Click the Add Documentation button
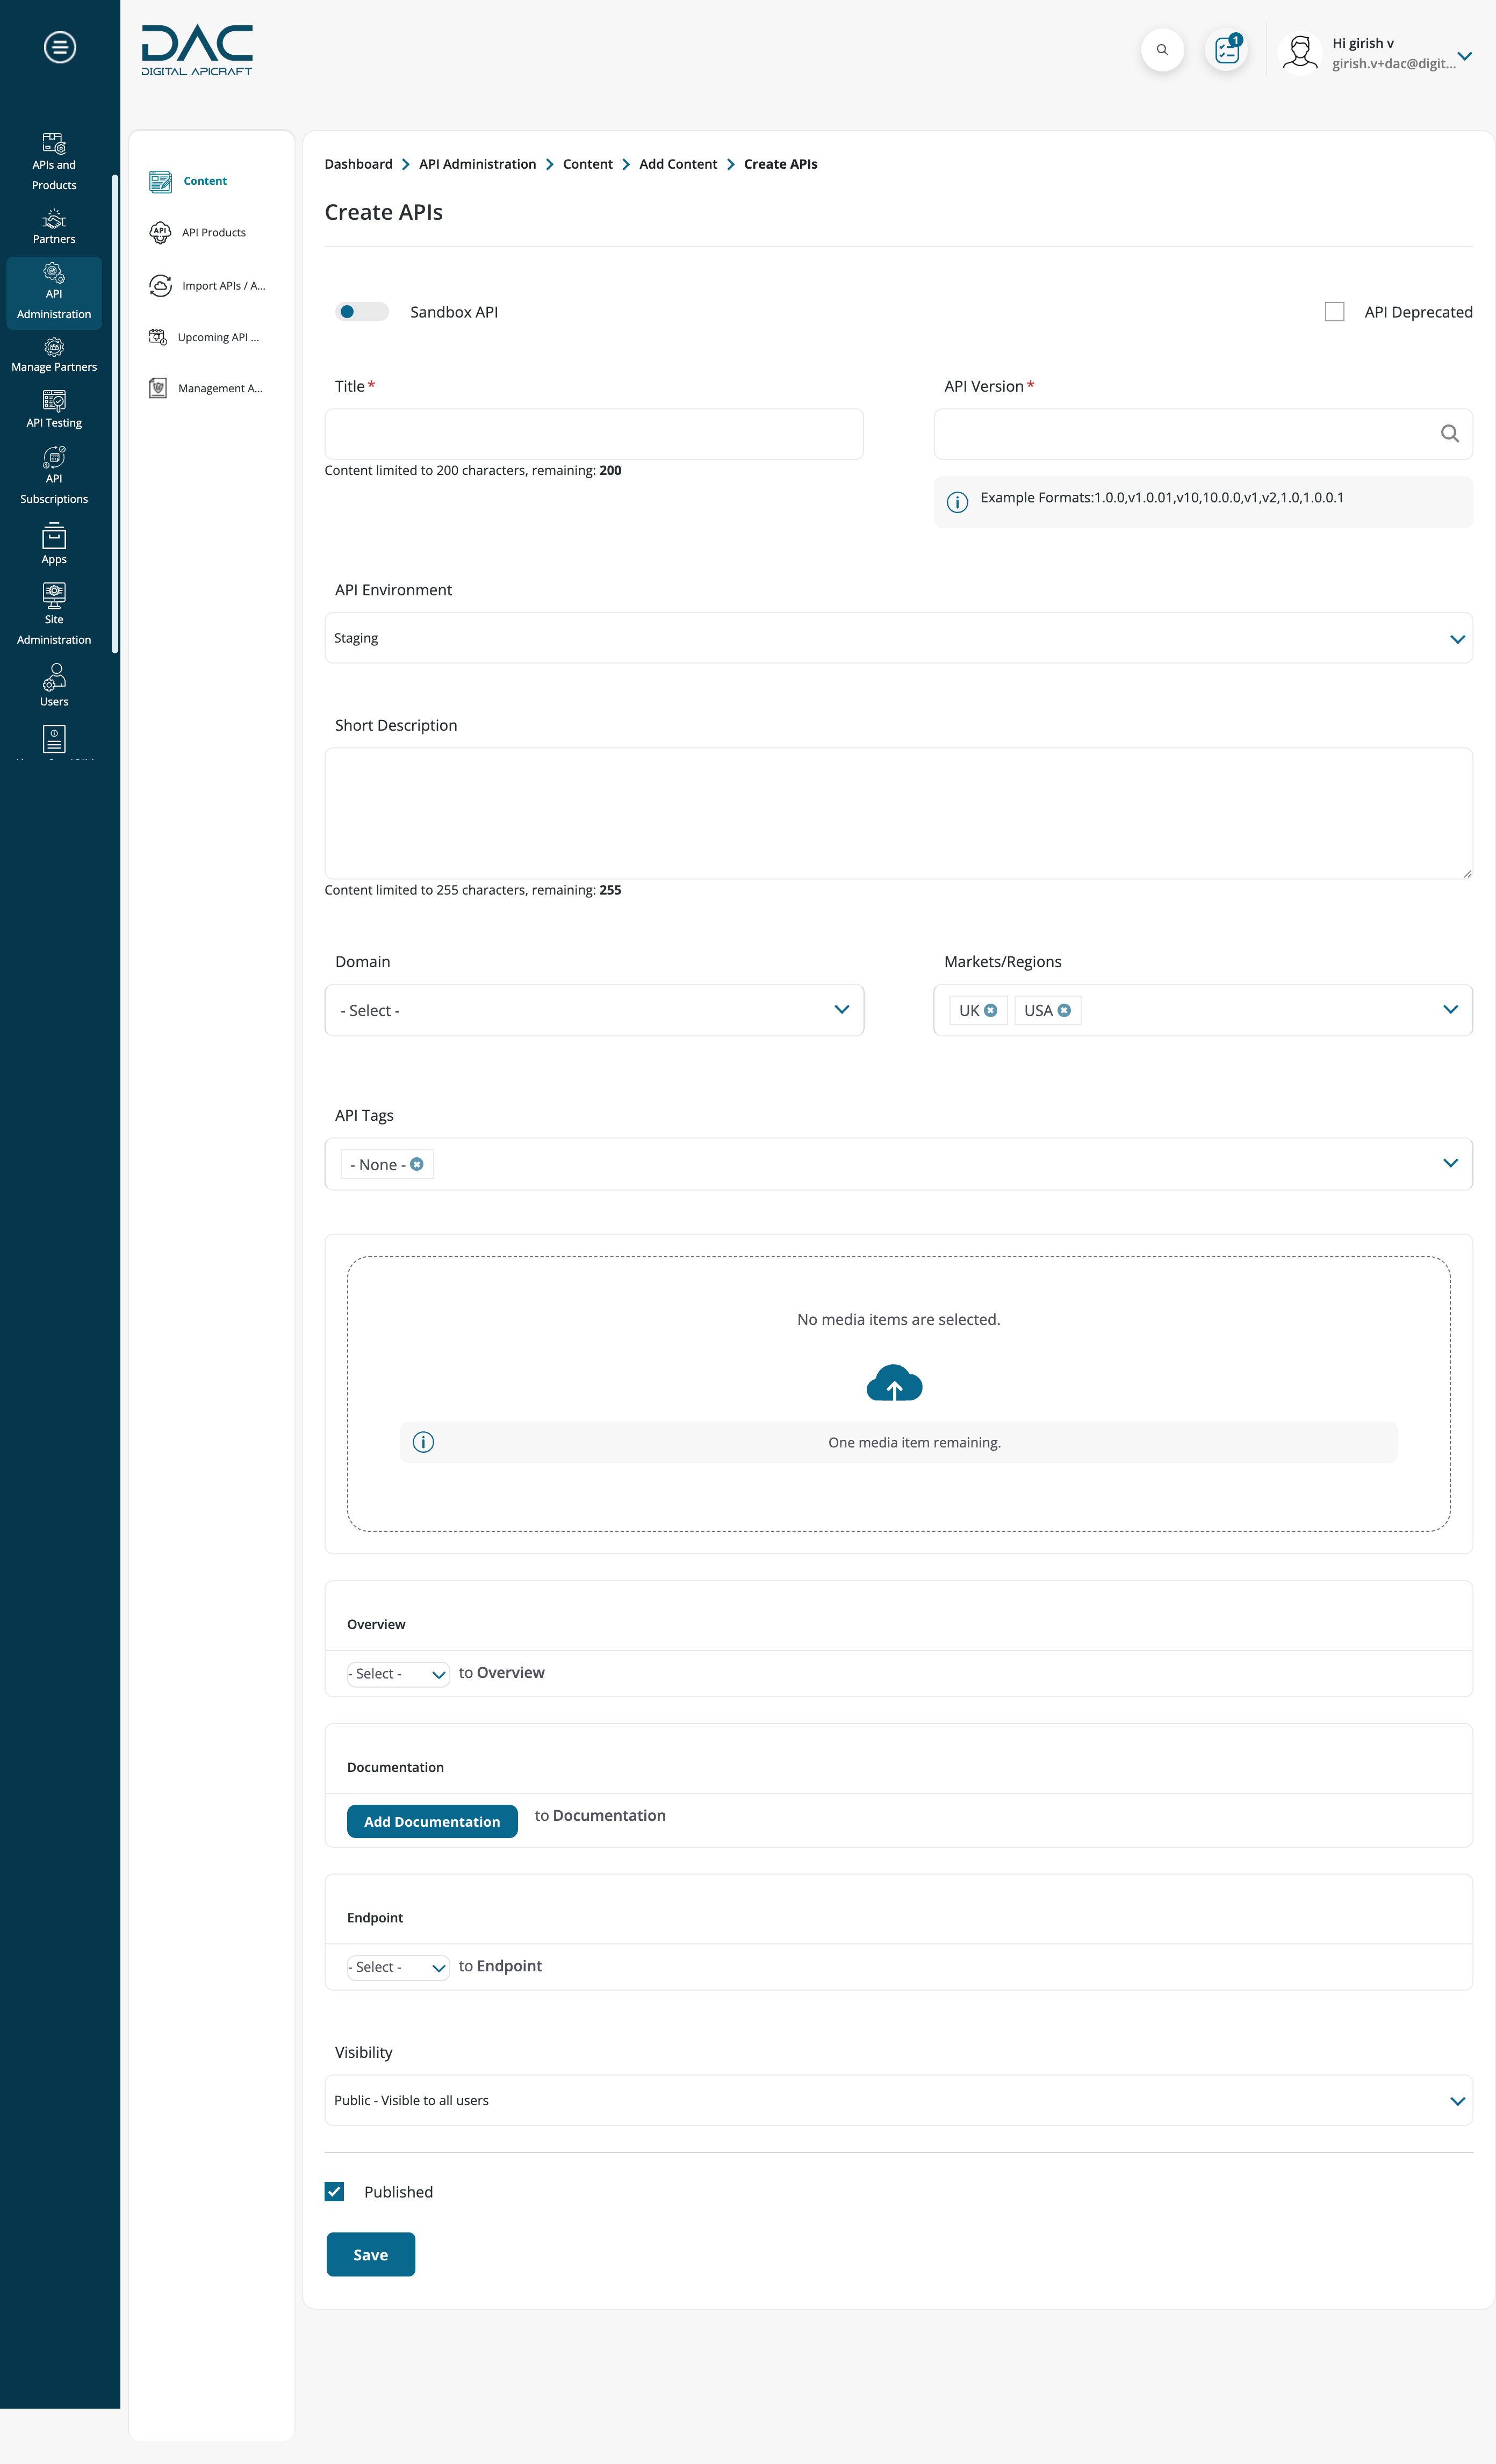Image resolution: width=1496 pixels, height=2464 pixels. (x=432, y=1821)
